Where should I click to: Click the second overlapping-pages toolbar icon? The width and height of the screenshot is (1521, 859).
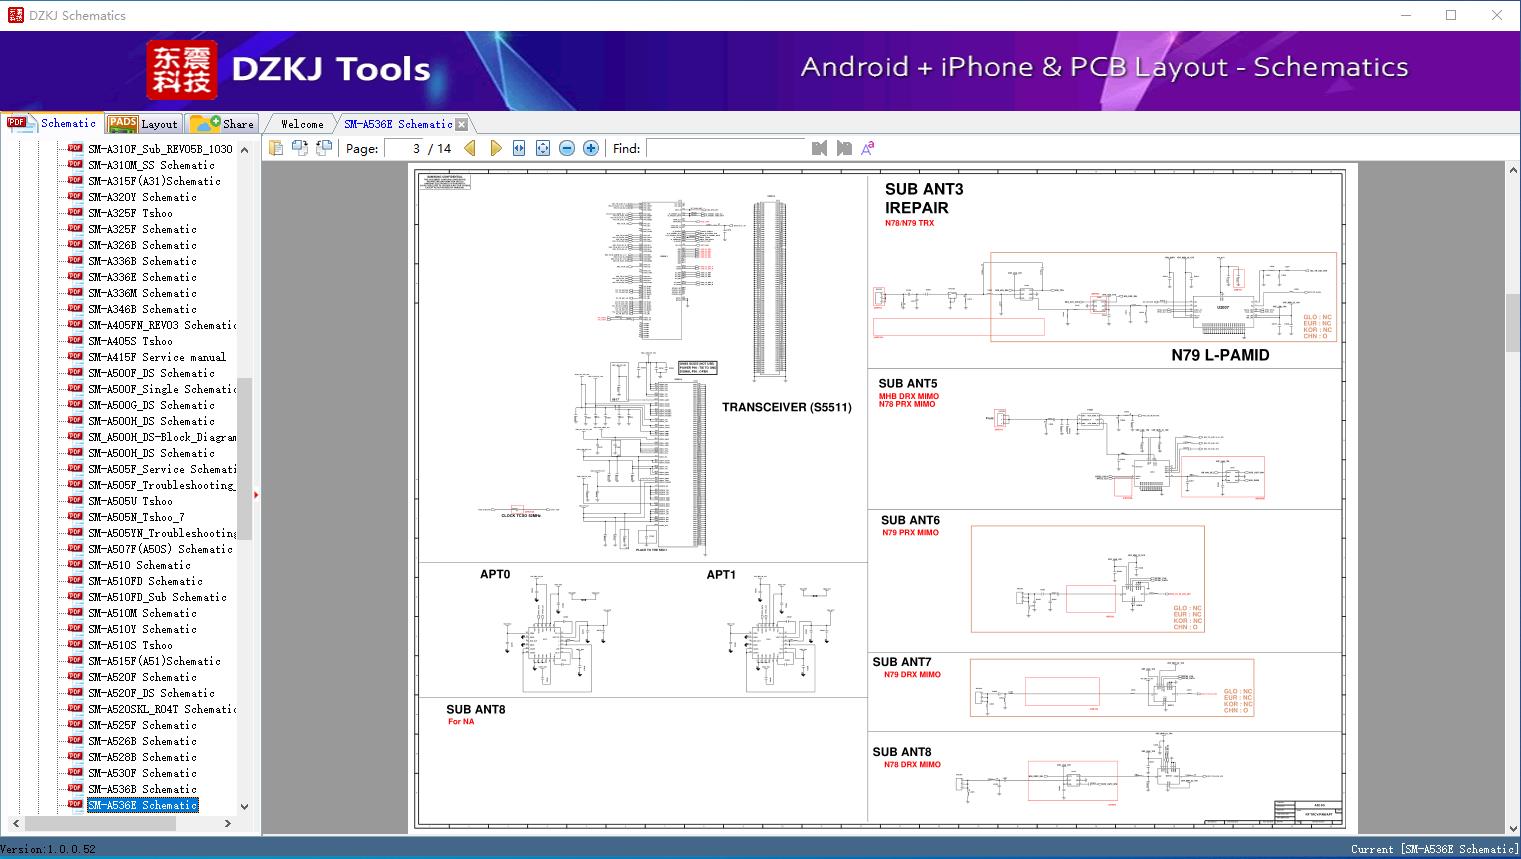click(x=300, y=148)
